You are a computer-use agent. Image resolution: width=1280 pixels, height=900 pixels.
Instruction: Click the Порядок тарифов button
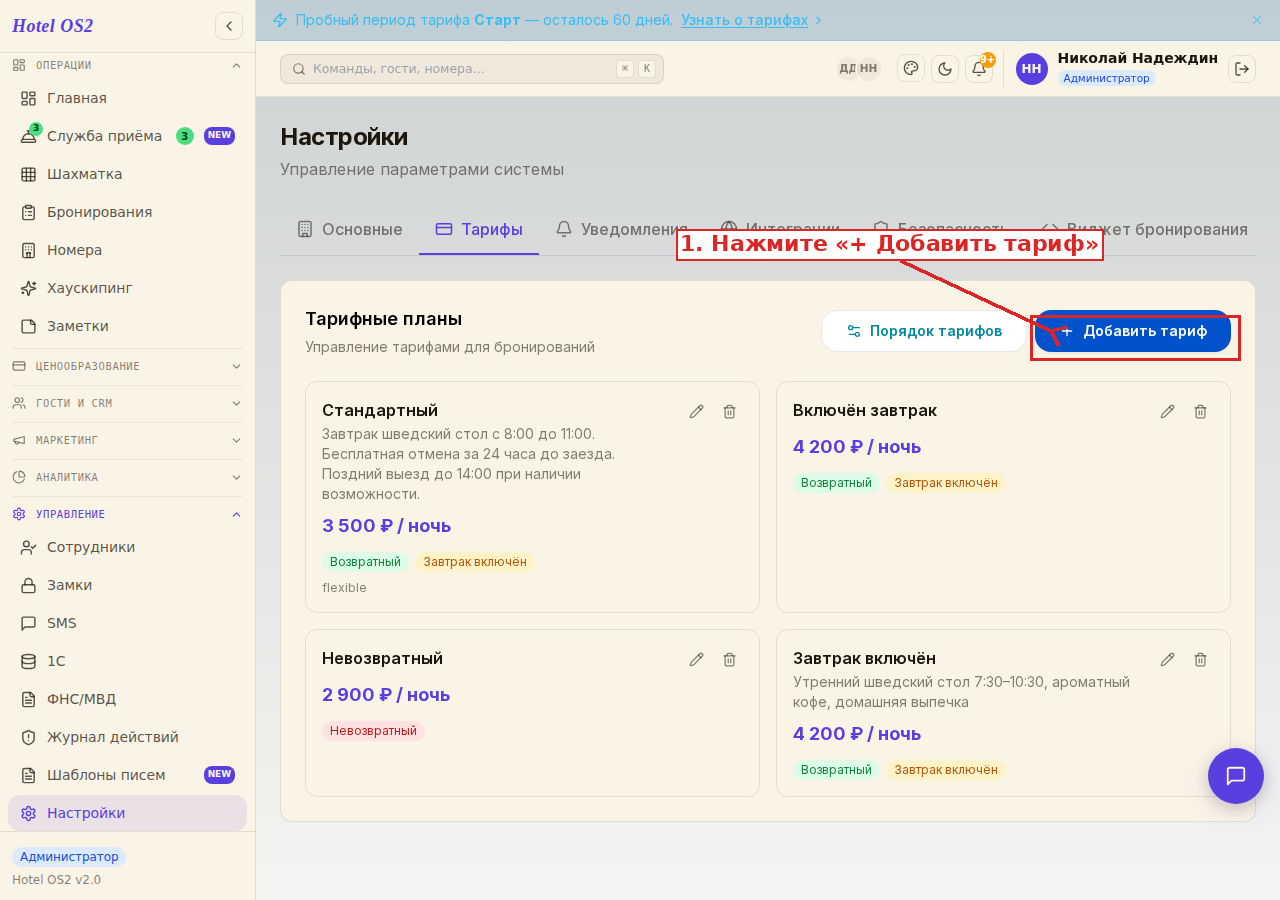[x=924, y=331]
